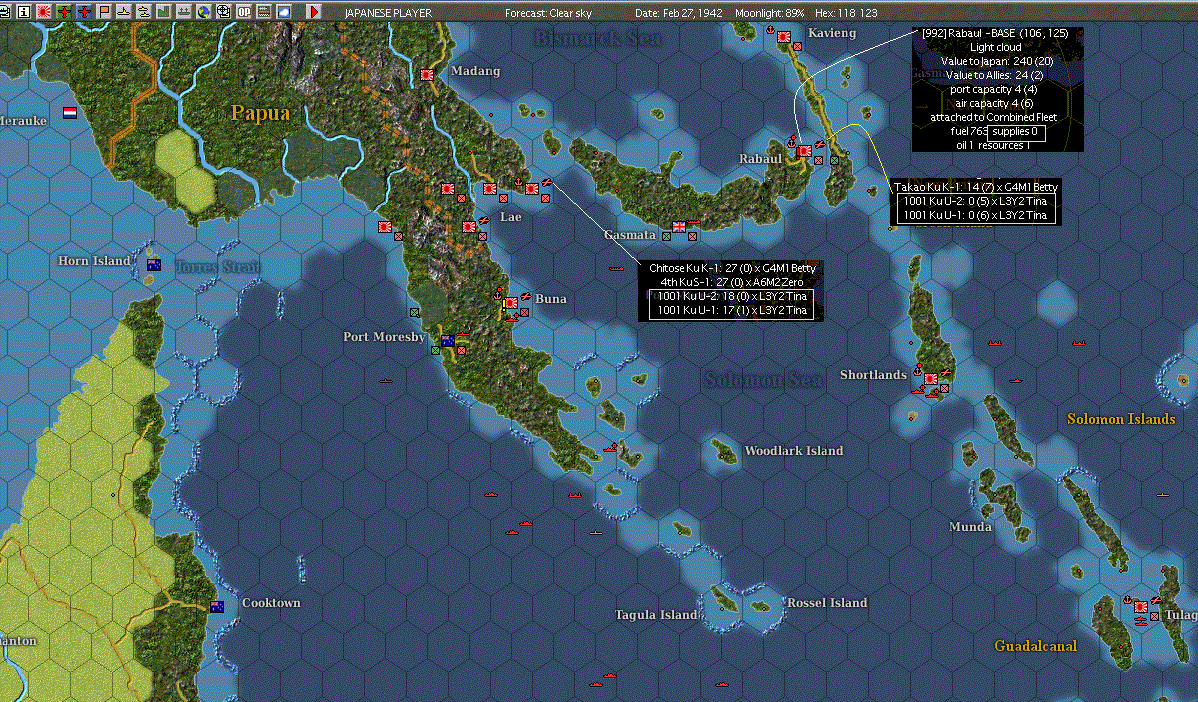1198x702 pixels.
Task: Select the Japanese base flag at Tulagi
Action: [x=1141, y=607]
